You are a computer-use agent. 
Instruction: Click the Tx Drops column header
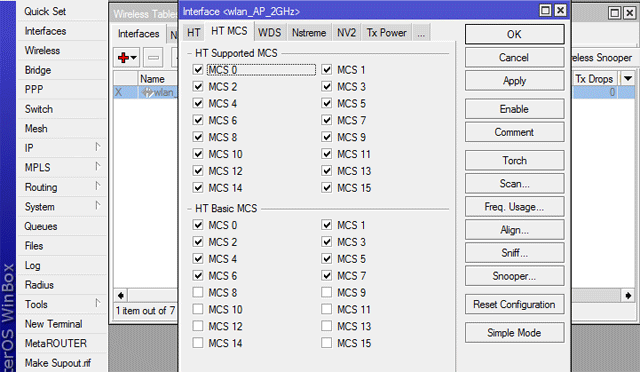click(595, 78)
